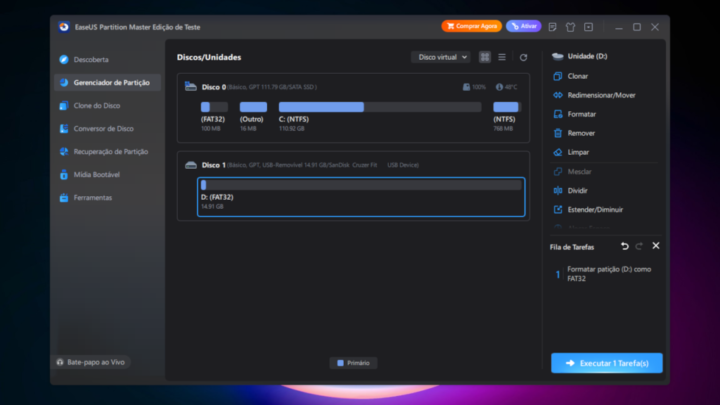Select the Limpar eraser icon
Image resolution: width=720 pixels, height=405 pixels.
pyautogui.click(x=558, y=152)
